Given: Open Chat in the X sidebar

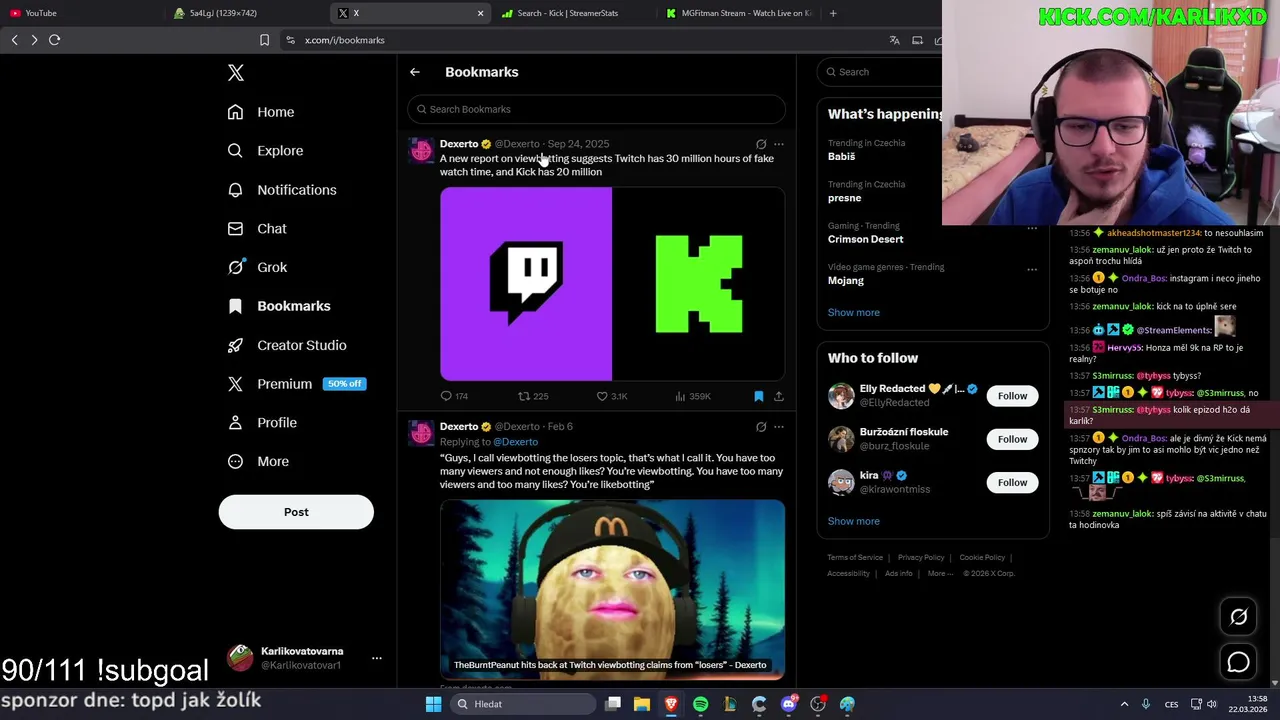Looking at the screenshot, I should [257, 229].
